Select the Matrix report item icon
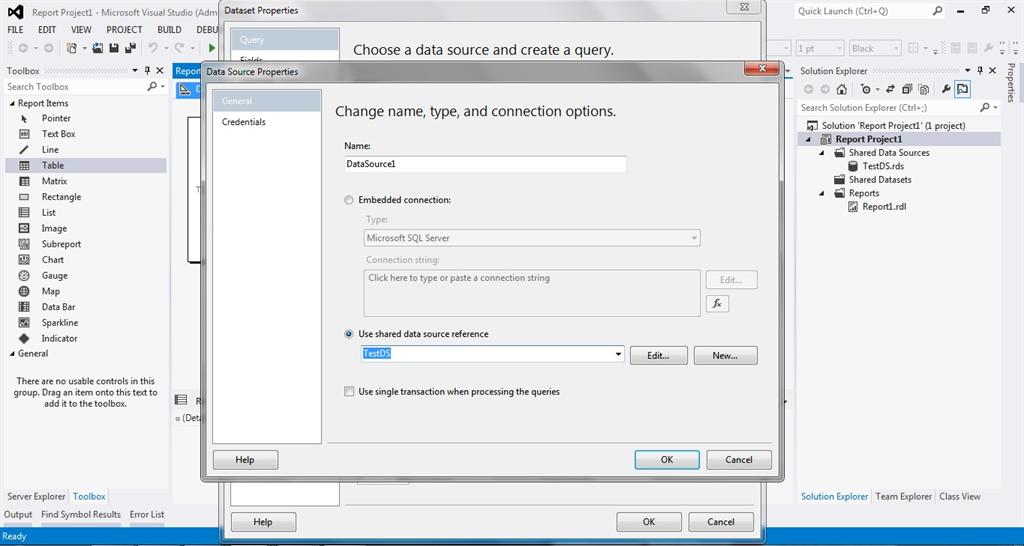The height and width of the screenshot is (546, 1024). click(24, 182)
